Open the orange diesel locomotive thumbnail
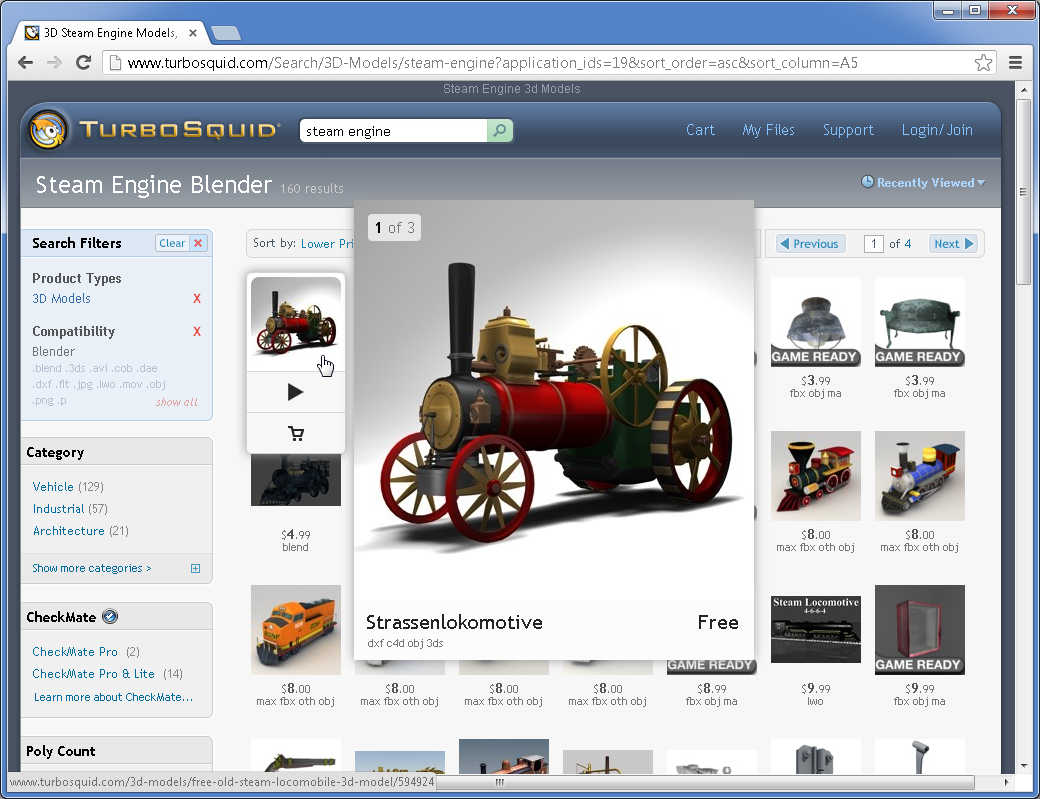Screen dimensions: 1040x799 296,630
